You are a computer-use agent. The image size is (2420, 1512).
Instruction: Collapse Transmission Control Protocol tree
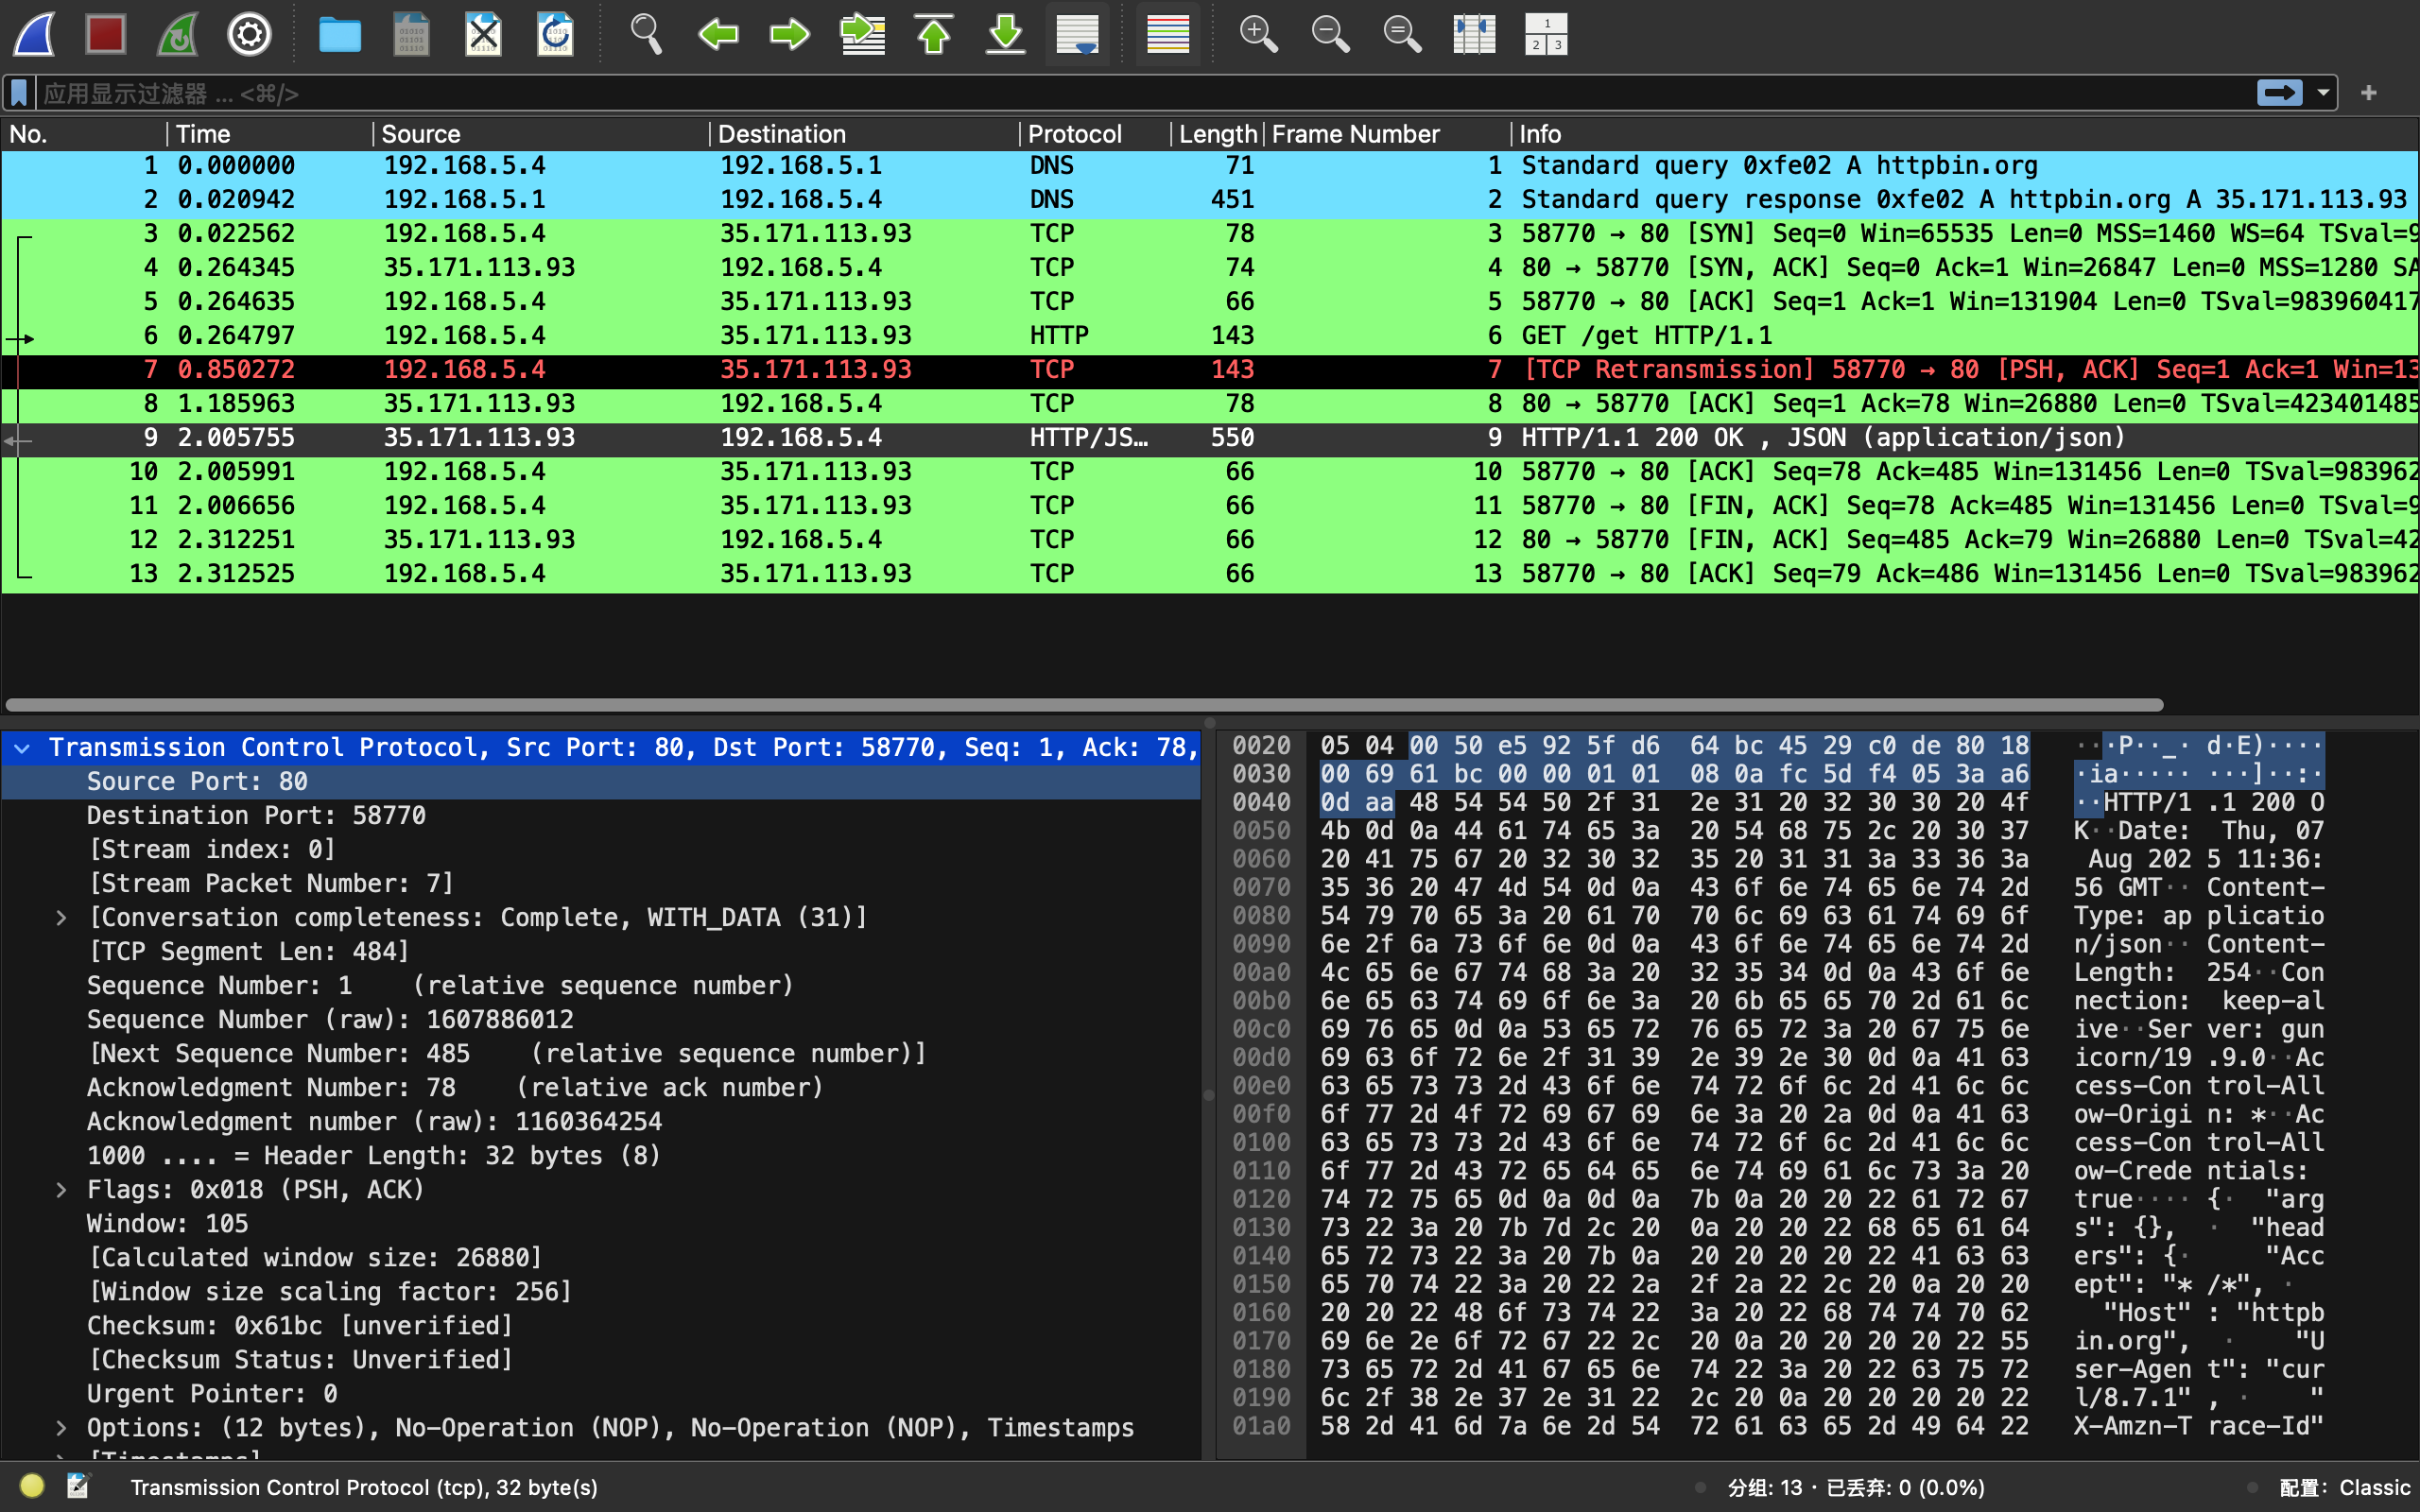(x=22, y=748)
